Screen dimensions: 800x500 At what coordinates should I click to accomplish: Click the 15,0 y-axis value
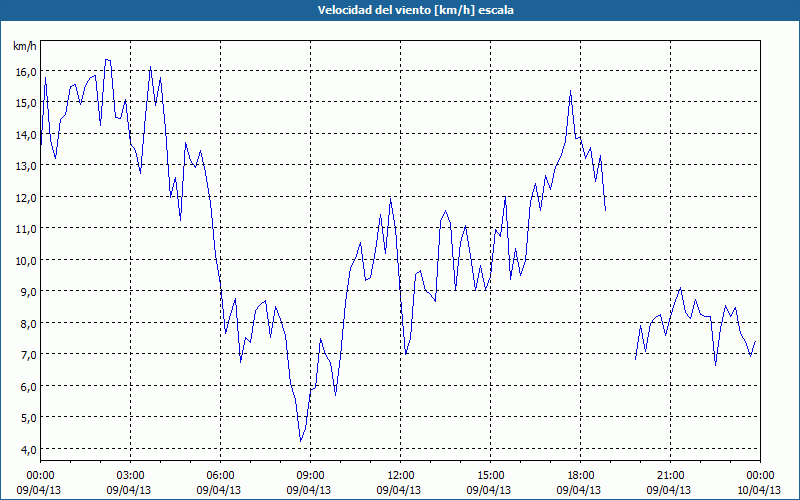coord(26,104)
